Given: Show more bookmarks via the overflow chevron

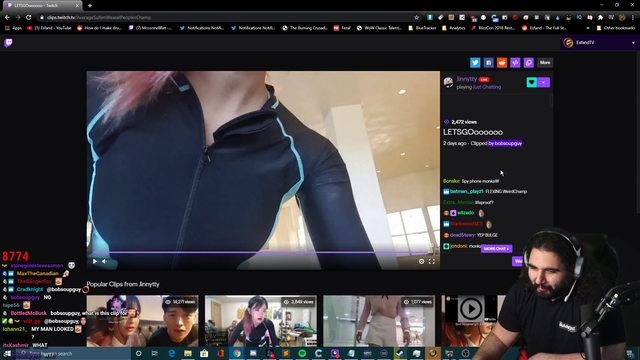Looking at the screenshot, I should pos(588,28).
